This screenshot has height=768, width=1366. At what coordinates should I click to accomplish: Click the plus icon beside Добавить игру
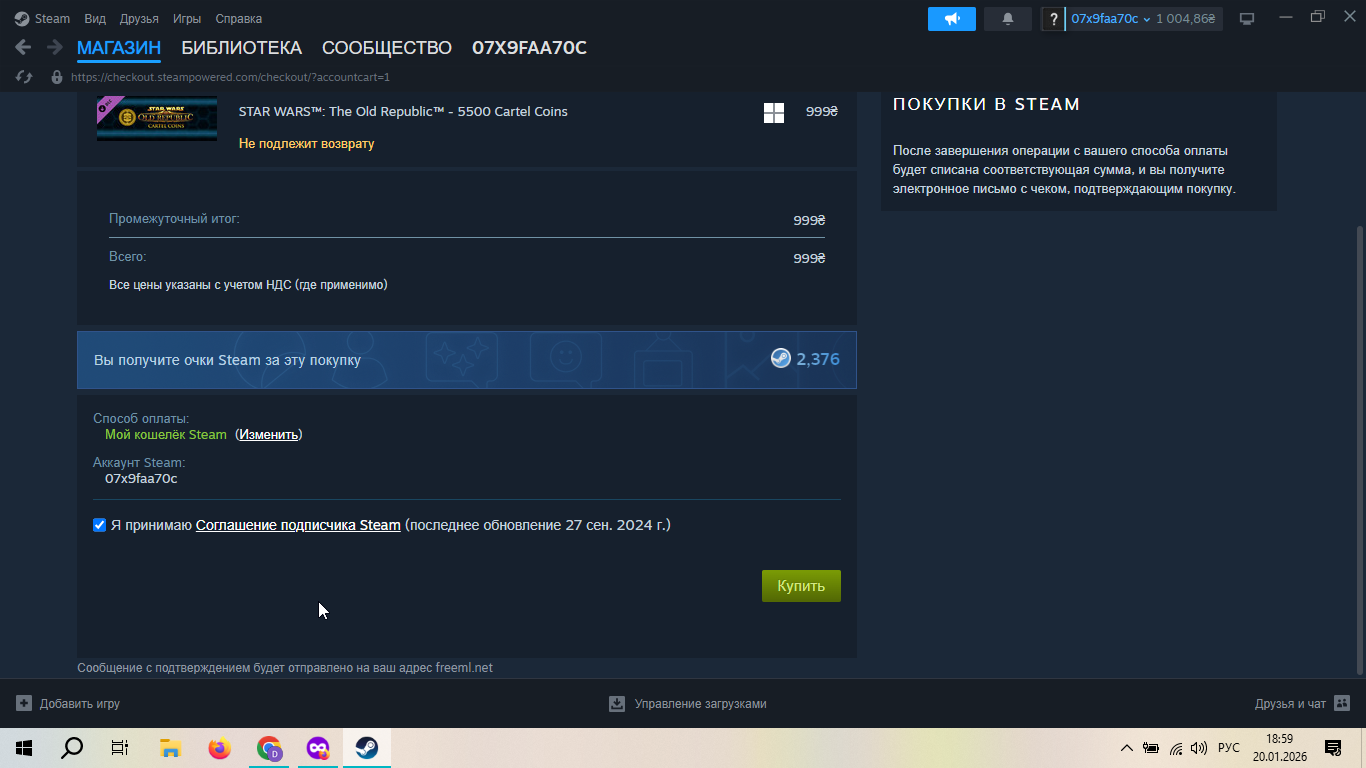pyautogui.click(x=24, y=703)
